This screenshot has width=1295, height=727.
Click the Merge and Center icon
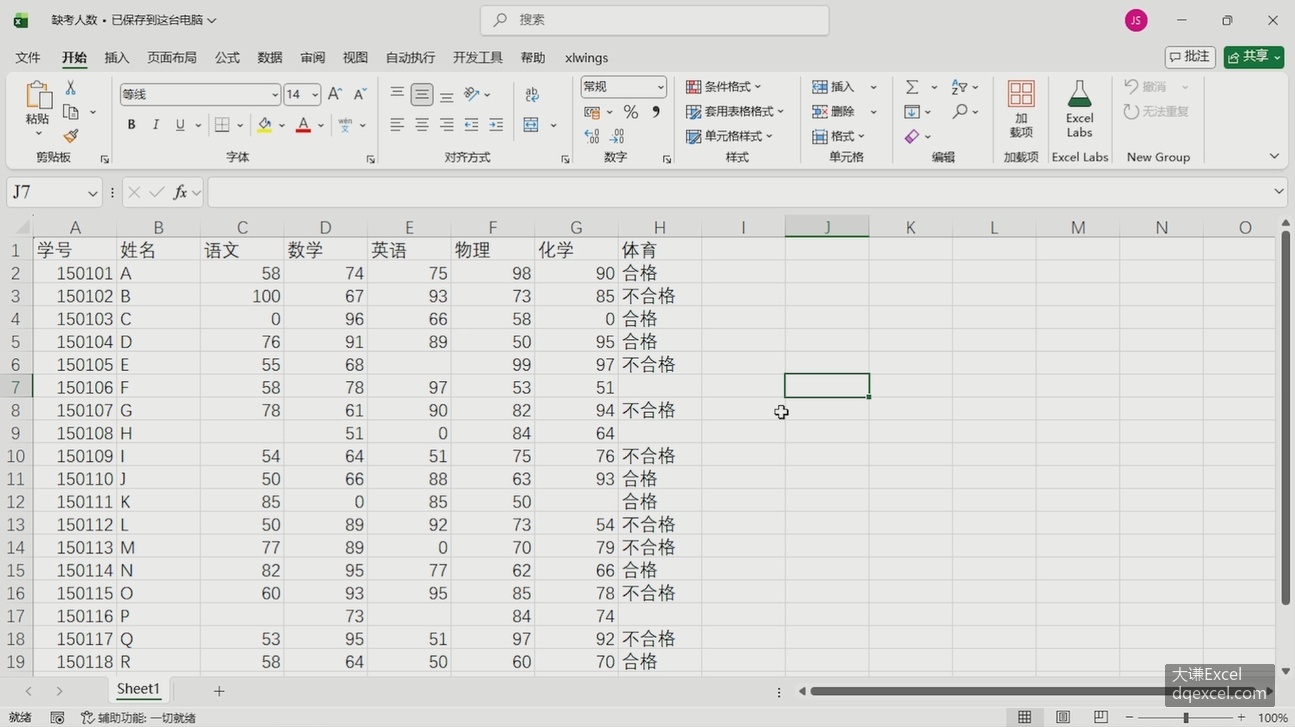pos(531,125)
